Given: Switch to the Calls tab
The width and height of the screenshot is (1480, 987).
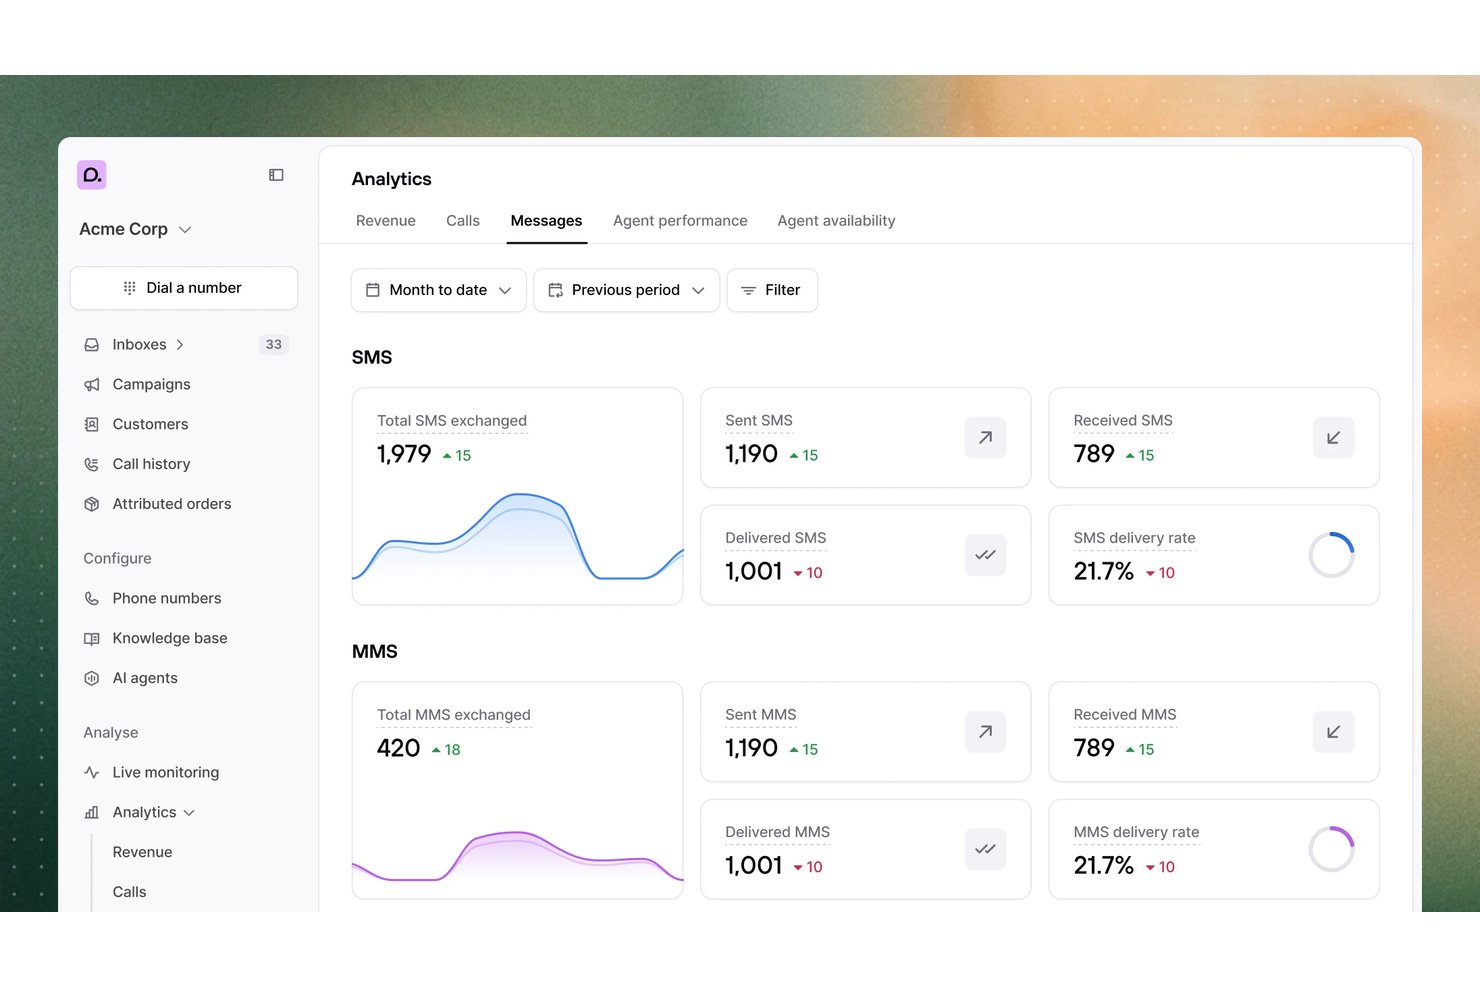Looking at the screenshot, I should coord(463,221).
